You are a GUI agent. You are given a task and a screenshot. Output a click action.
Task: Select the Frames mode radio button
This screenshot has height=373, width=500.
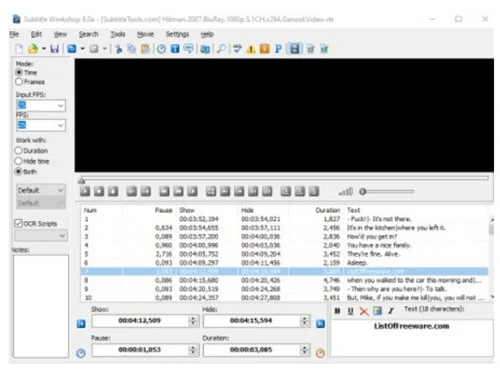19,82
